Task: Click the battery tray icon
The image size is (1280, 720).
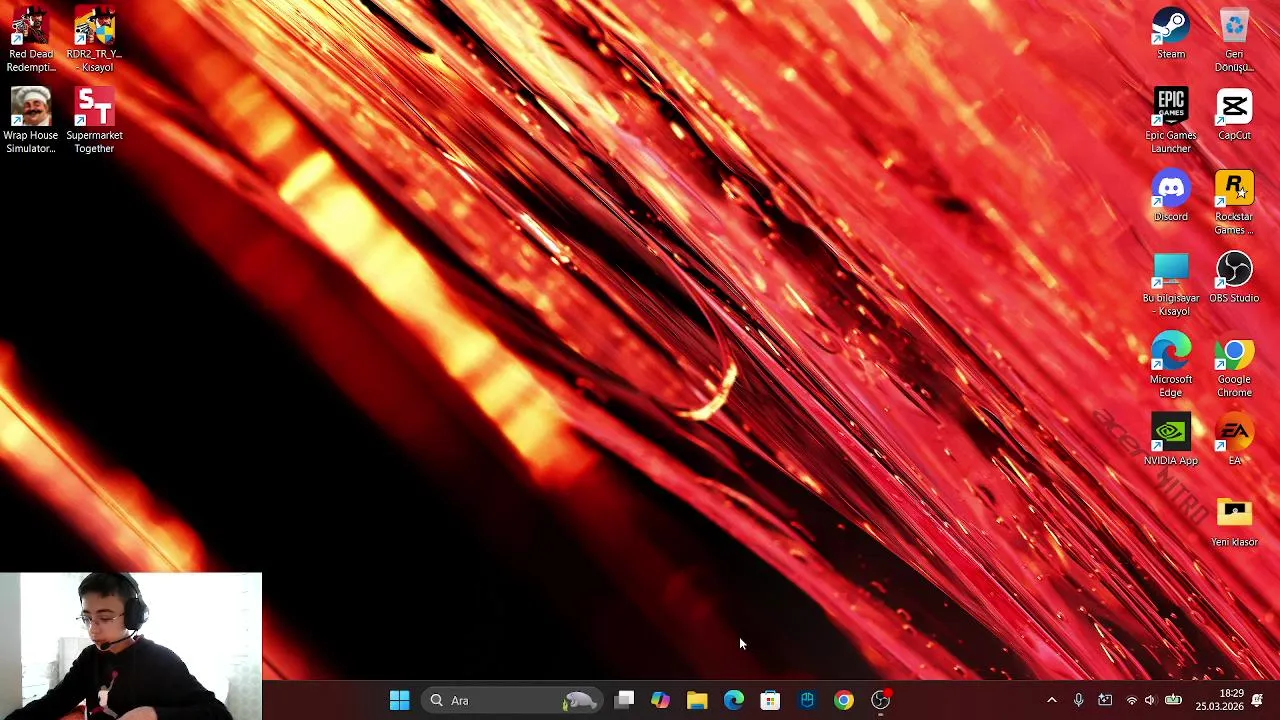Action: point(1173,700)
